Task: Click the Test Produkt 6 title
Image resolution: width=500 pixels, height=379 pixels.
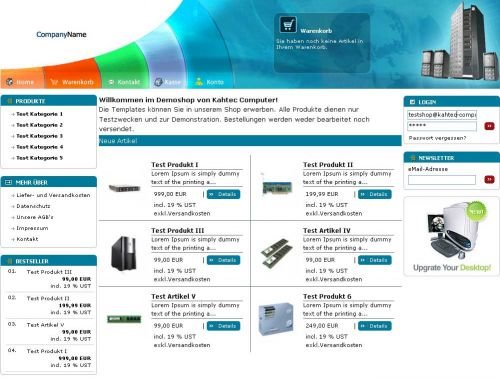Action: click(327, 296)
